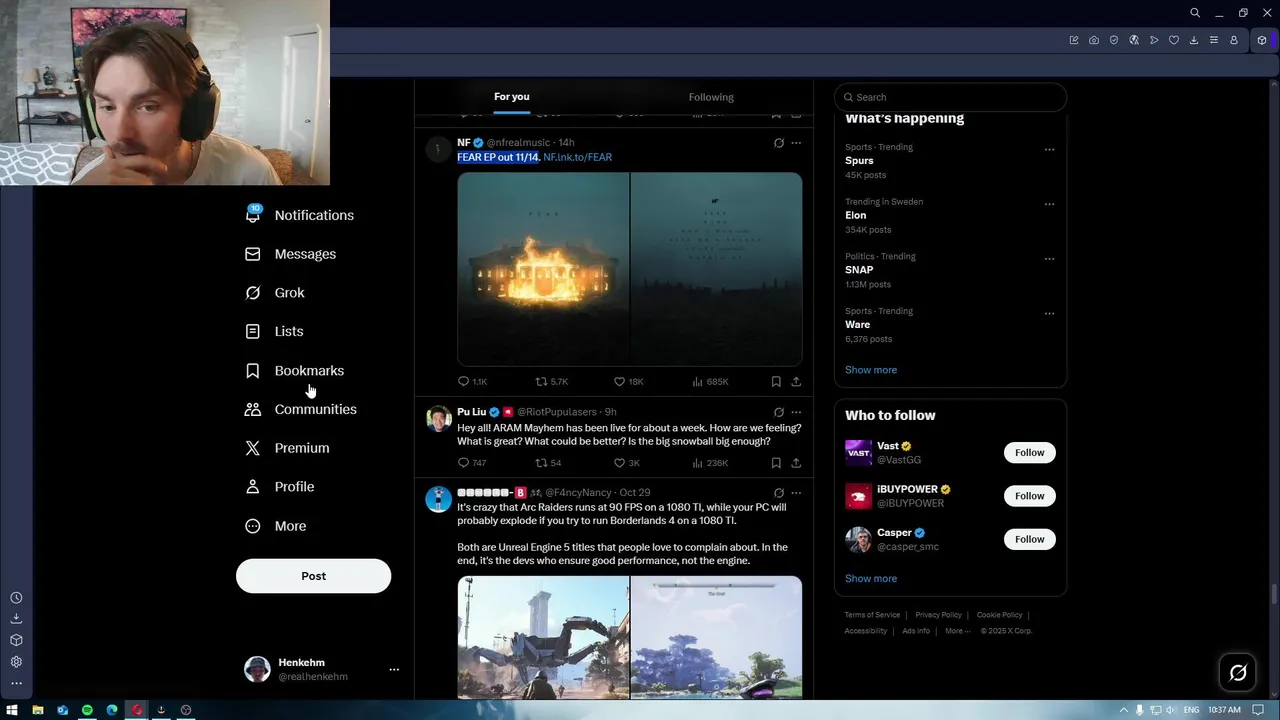
Task: Open options for the Ware trend
Action: [1049, 314]
